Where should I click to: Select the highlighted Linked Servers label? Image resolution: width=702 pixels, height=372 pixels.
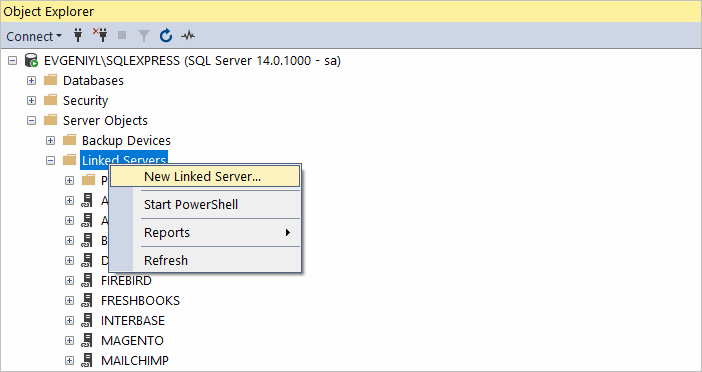(124, 160)
